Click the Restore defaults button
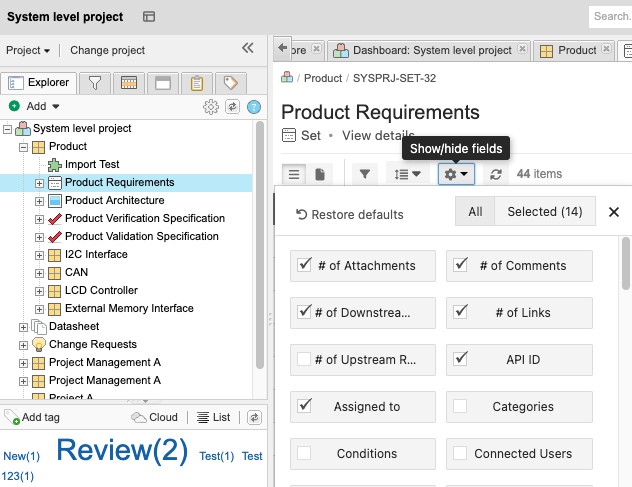 coord(350,214)
